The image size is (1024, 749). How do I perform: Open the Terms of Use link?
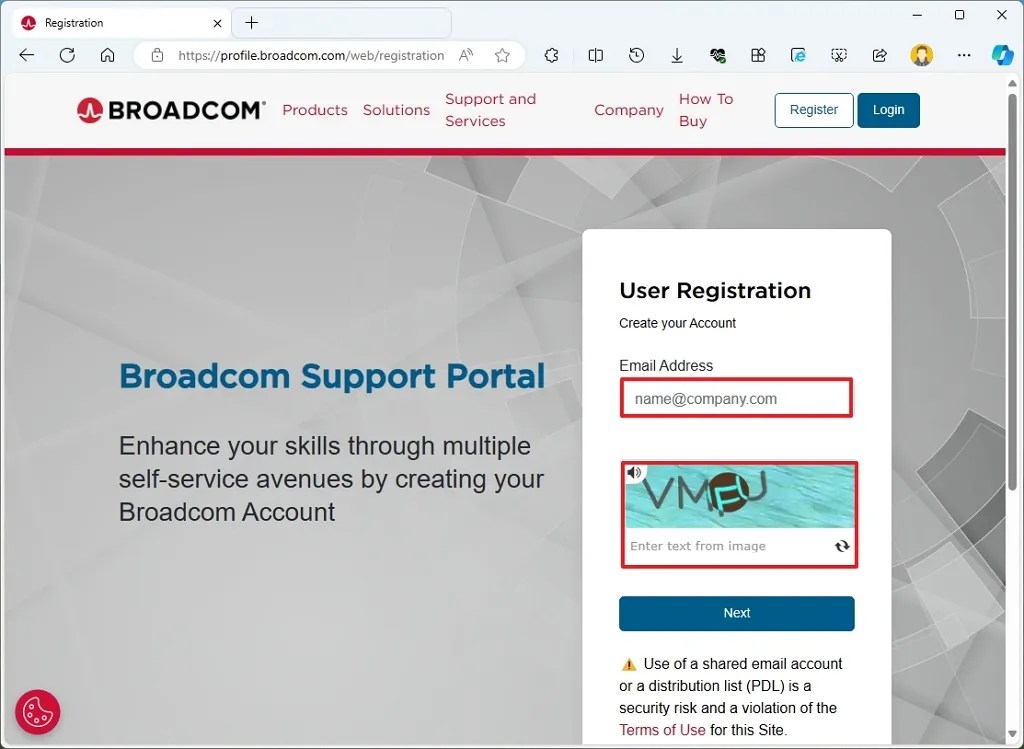click(x=662, y=730)
